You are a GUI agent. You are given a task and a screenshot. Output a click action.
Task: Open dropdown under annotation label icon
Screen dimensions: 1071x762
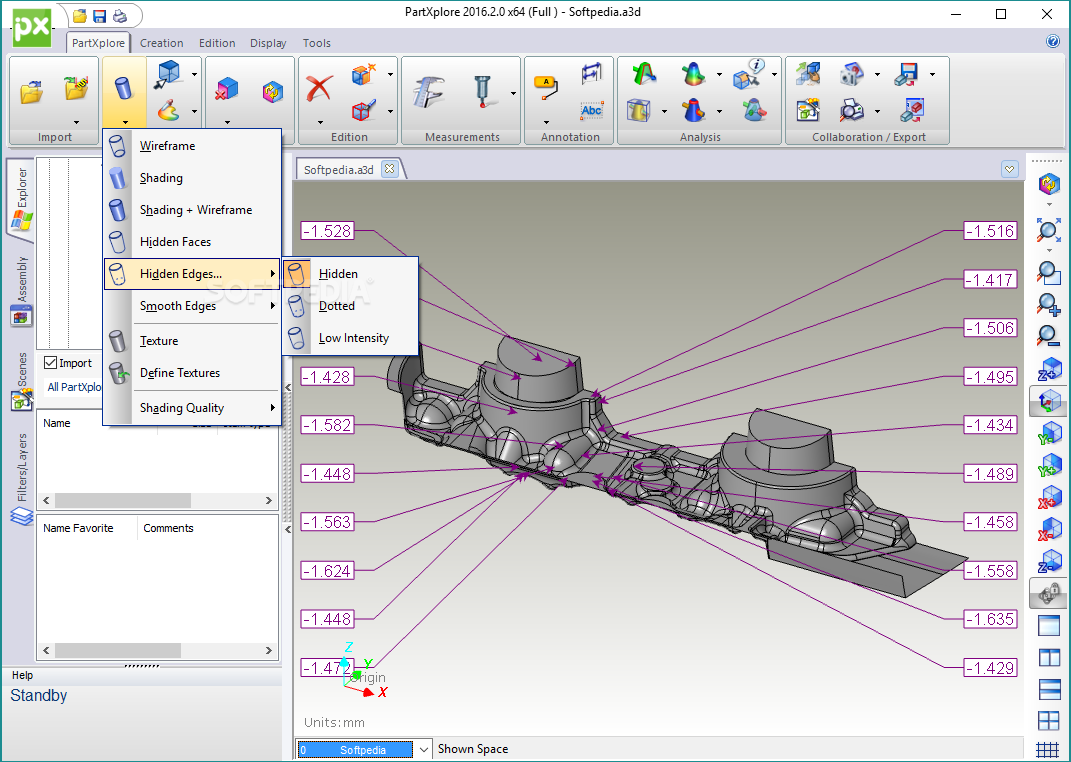click(x=546, y=123)
